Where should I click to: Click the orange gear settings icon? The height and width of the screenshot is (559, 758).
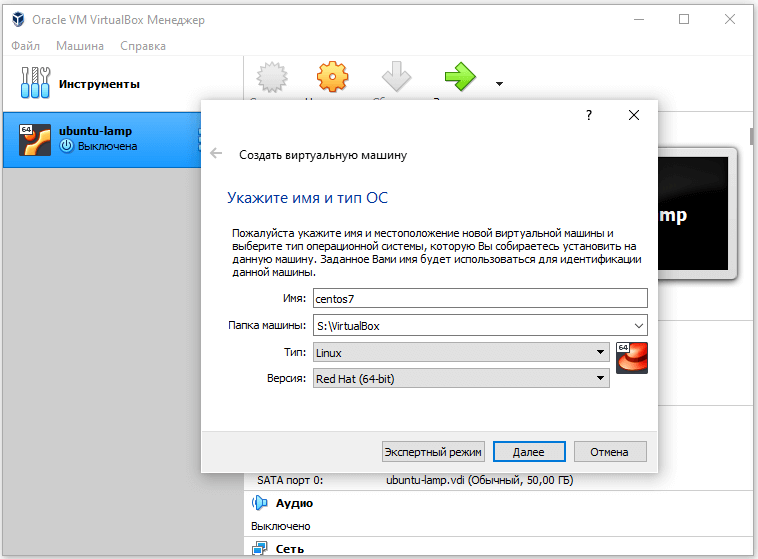[x=333, y=76]
